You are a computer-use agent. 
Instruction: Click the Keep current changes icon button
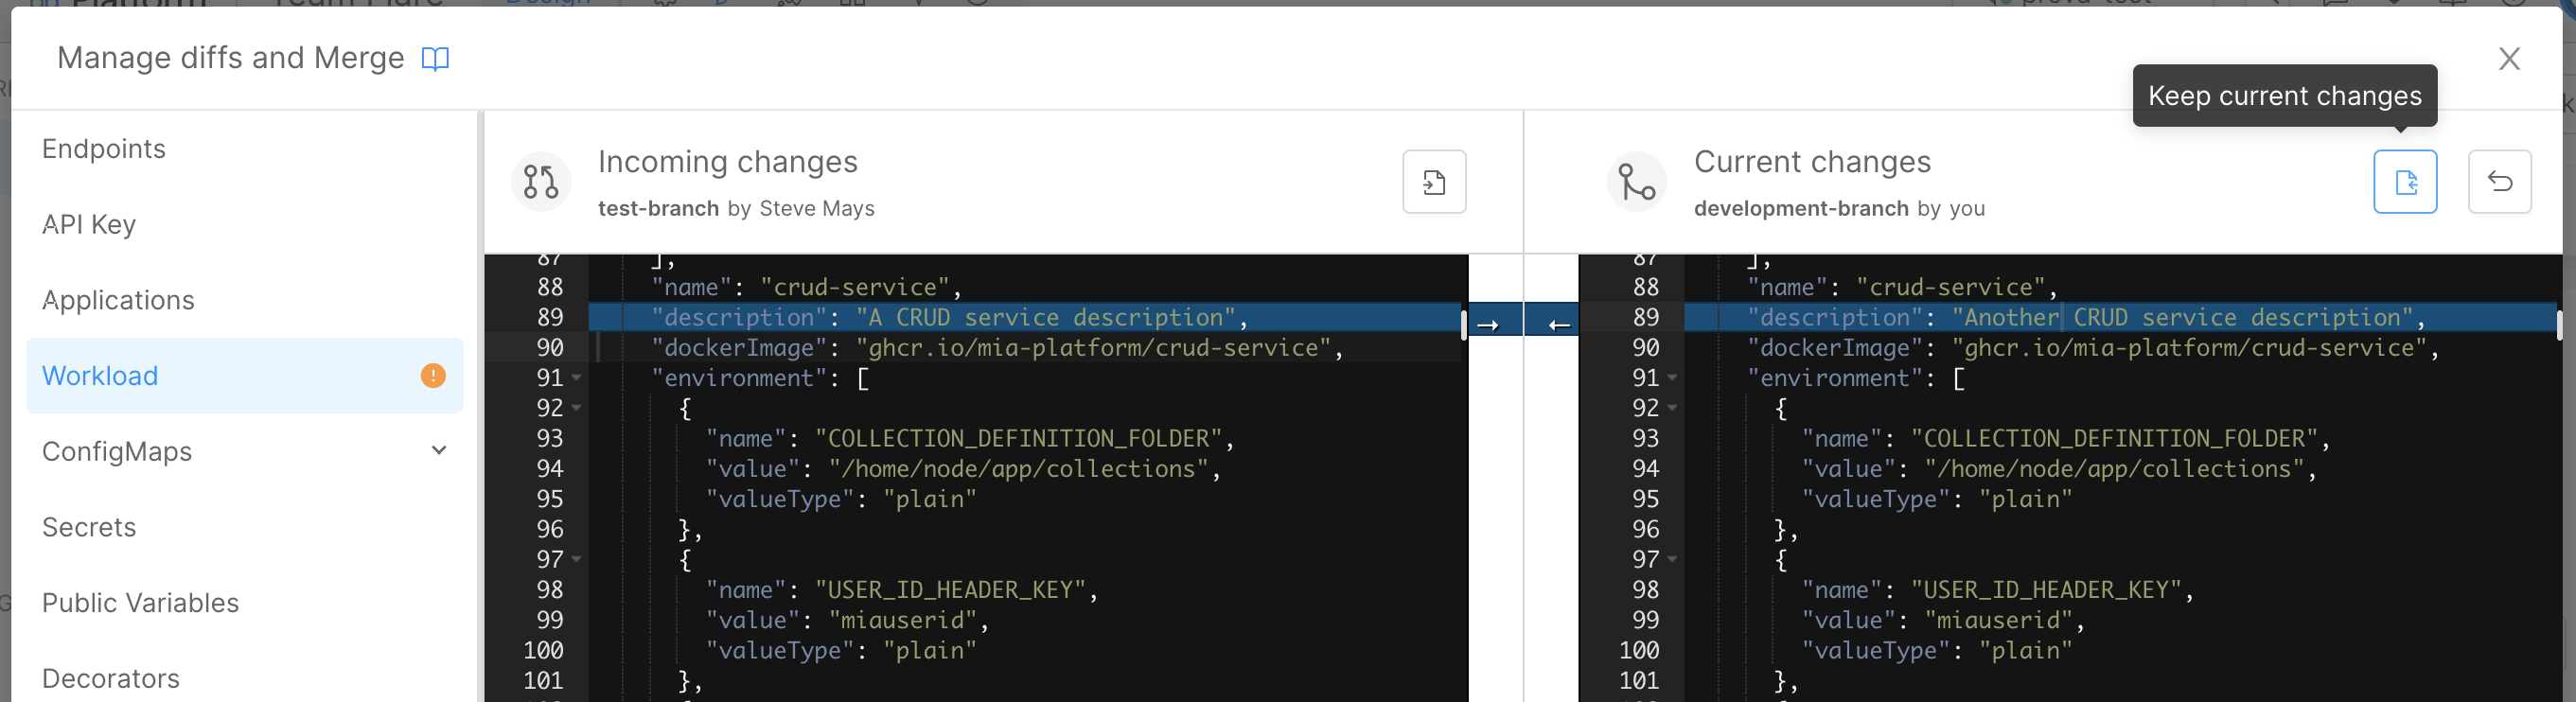[2404, 182]
